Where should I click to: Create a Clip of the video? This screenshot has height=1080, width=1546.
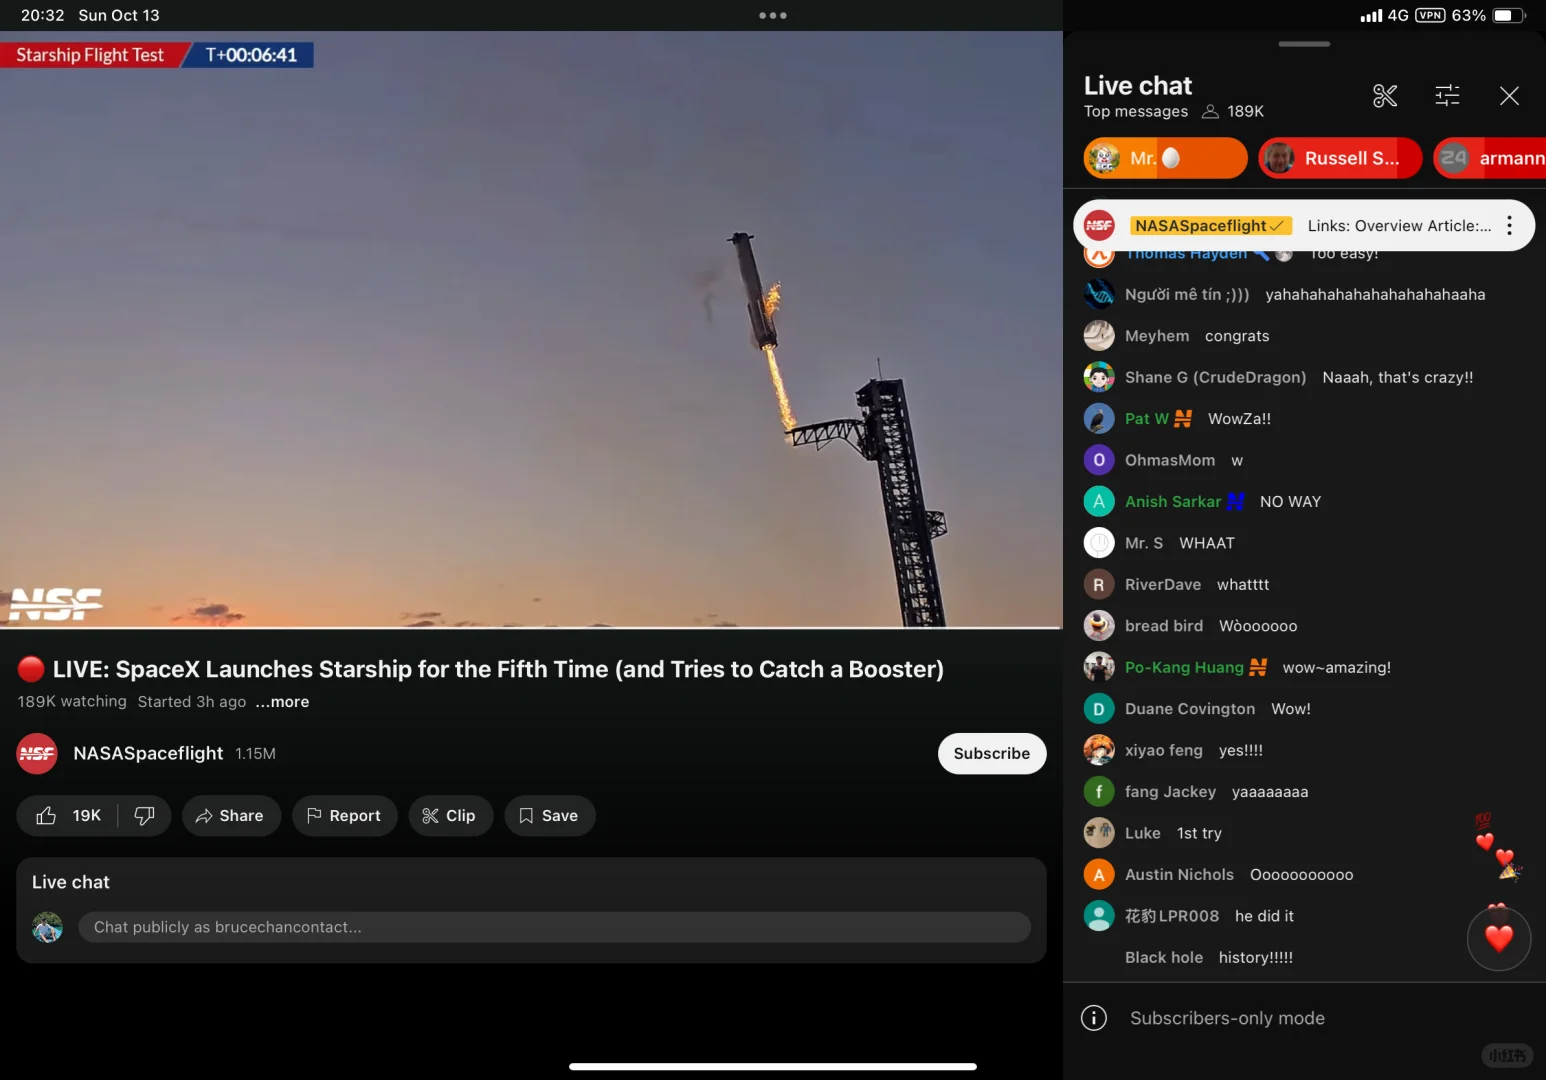[x=450, y=816]
